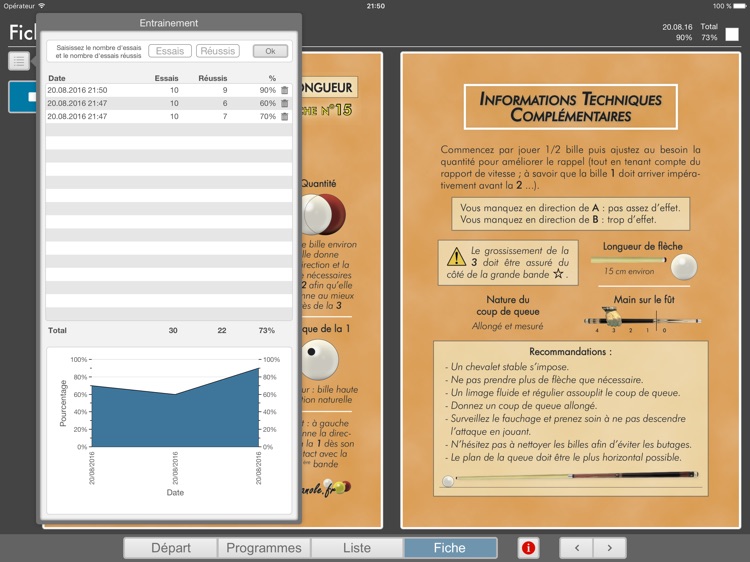Tap the 21:50 status bar clock
This screenshot has height=562, width=750.
(x=375, y=6)
